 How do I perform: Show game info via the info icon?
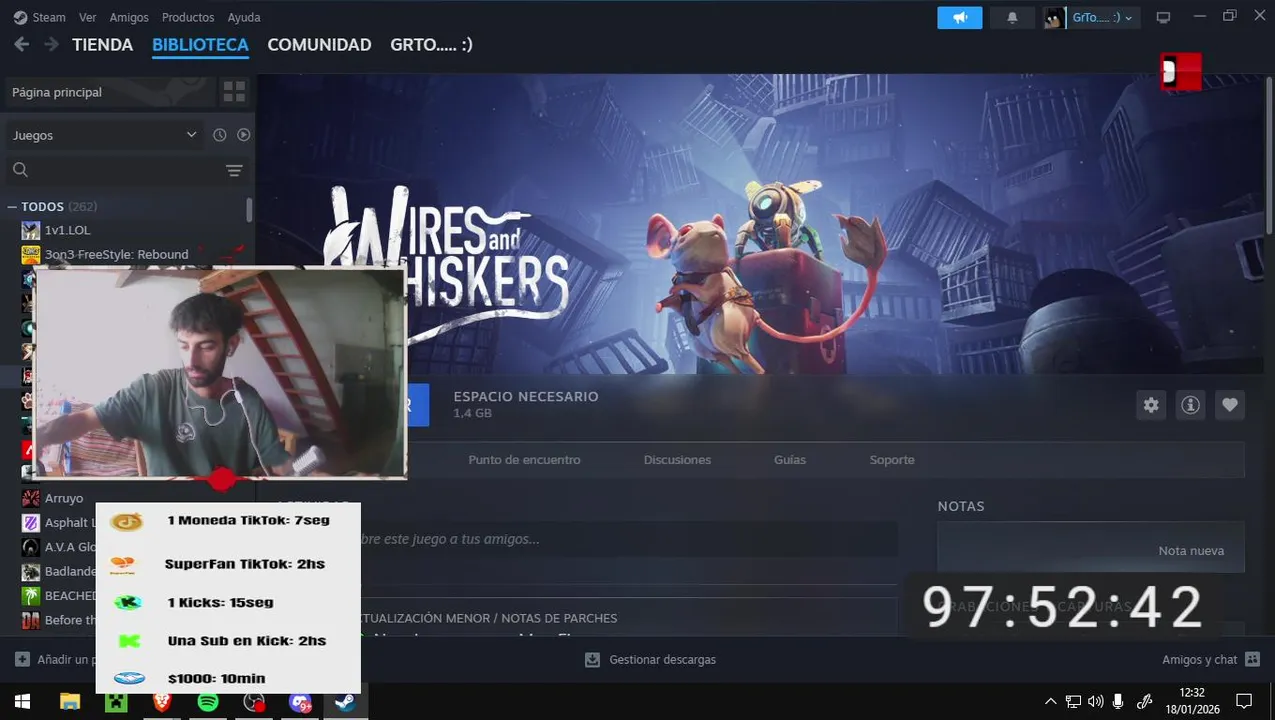click(x=1190, y=405)
